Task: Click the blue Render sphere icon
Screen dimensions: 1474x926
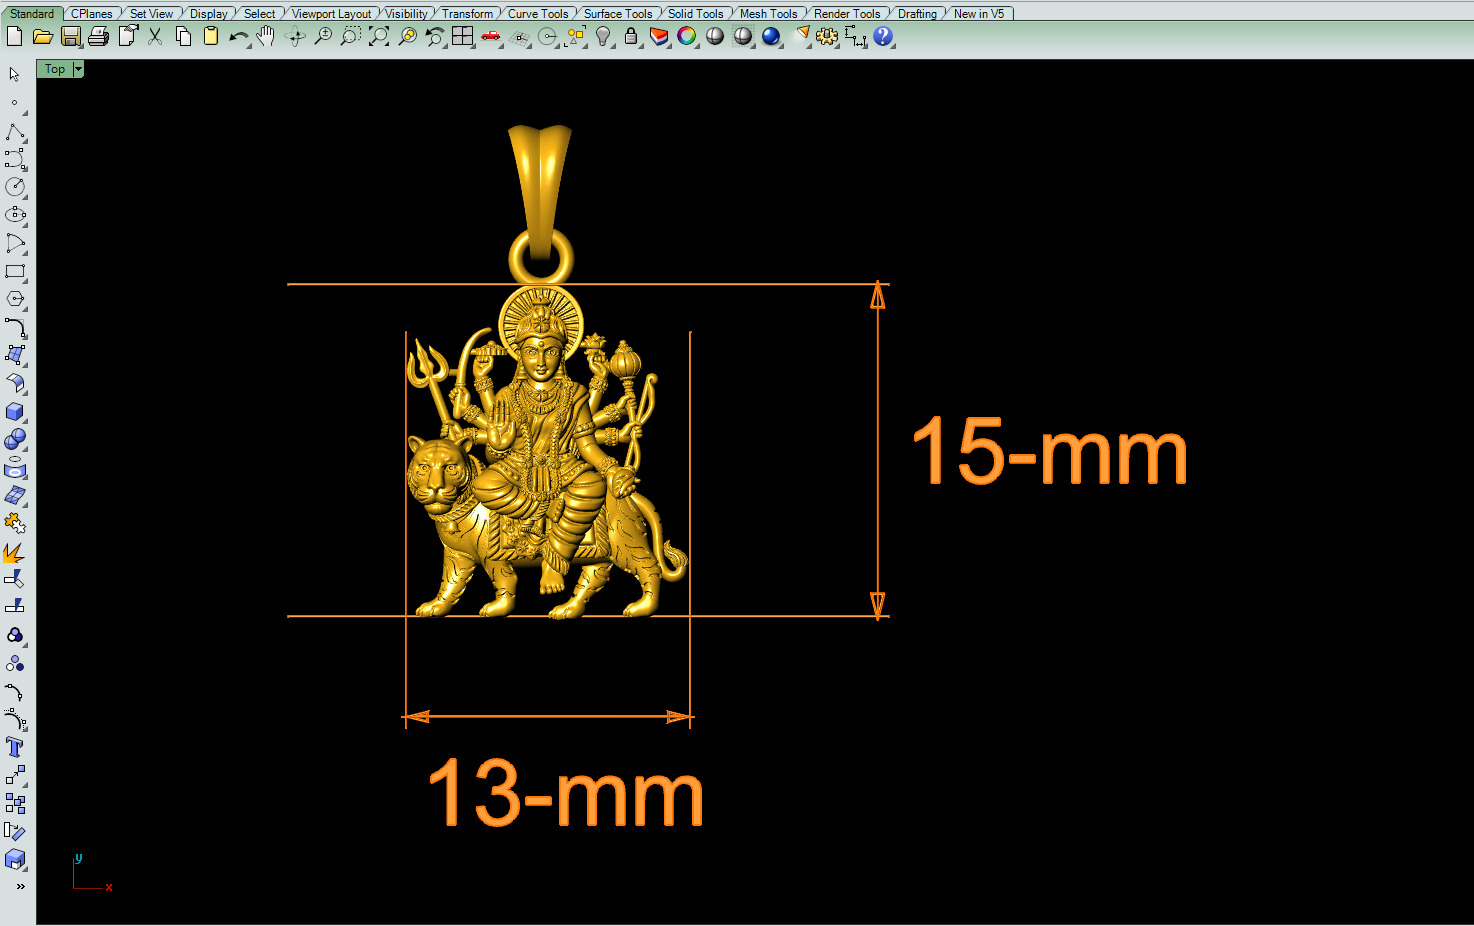Action: pyautogui.click(x=771, y=36)
